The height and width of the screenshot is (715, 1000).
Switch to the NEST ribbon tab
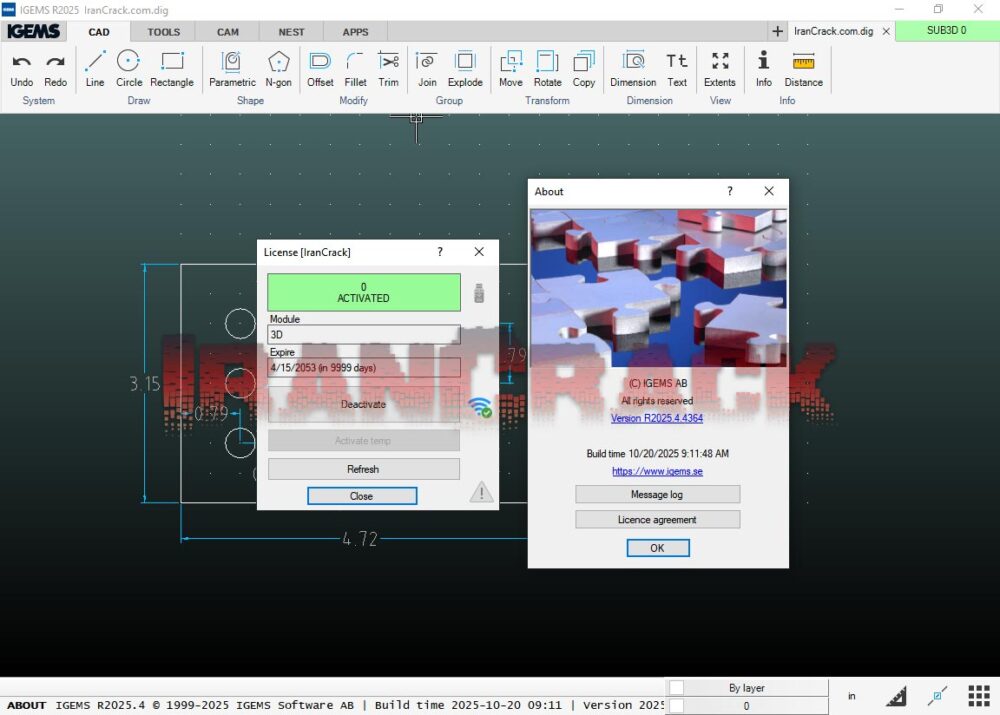[x=291, y=32]
